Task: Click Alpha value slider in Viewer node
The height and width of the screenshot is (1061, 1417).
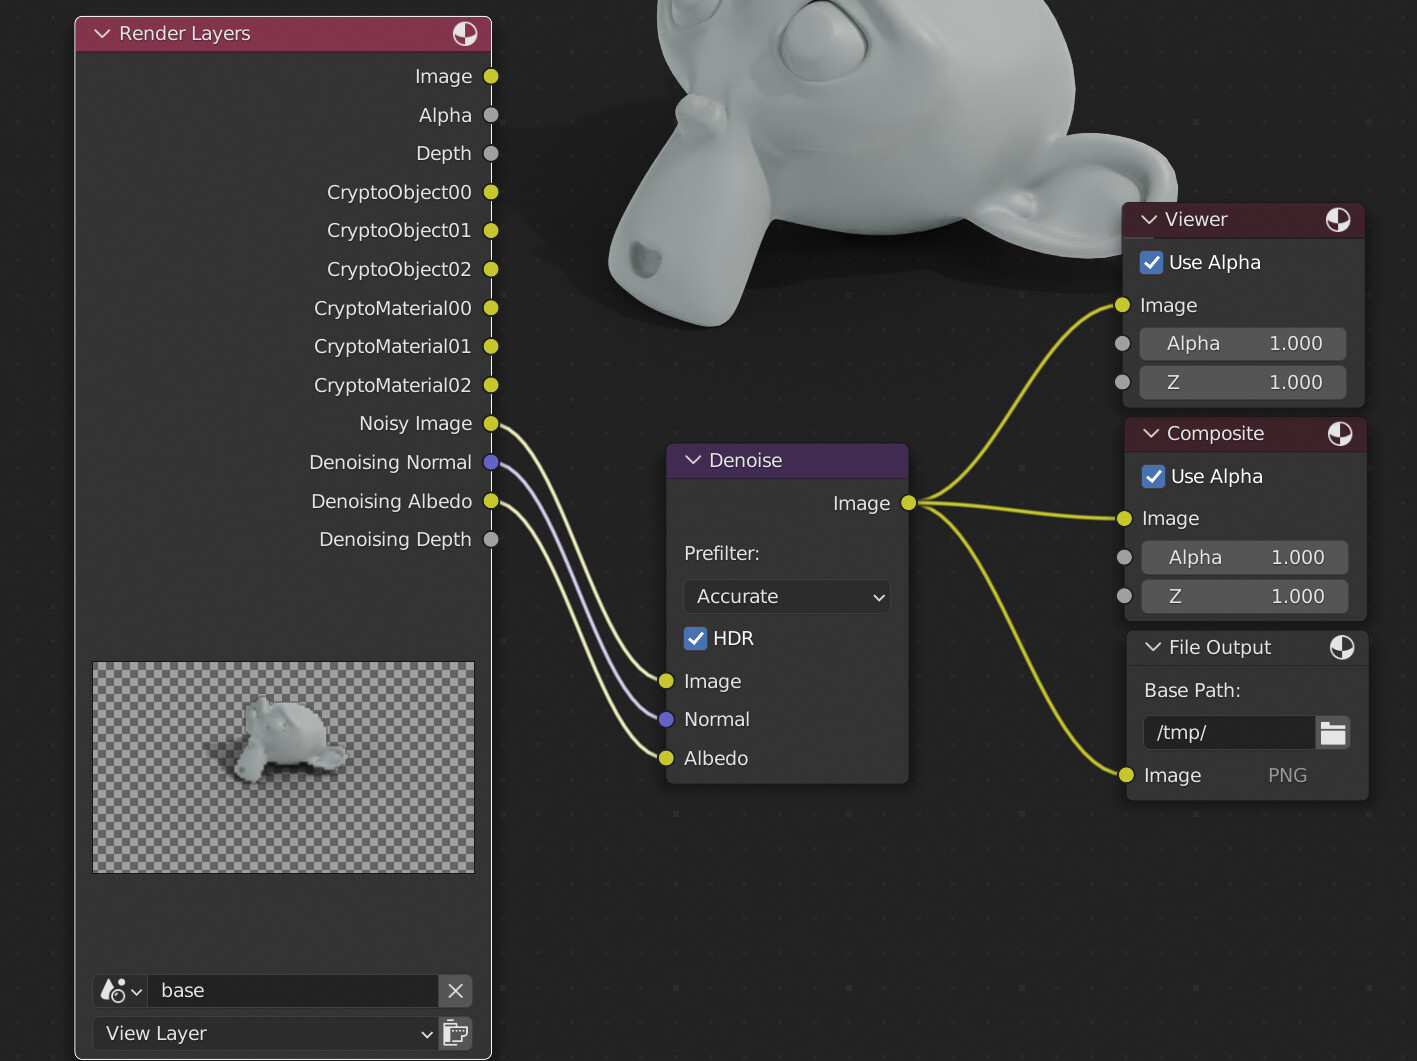Action: pos(1243,344)
